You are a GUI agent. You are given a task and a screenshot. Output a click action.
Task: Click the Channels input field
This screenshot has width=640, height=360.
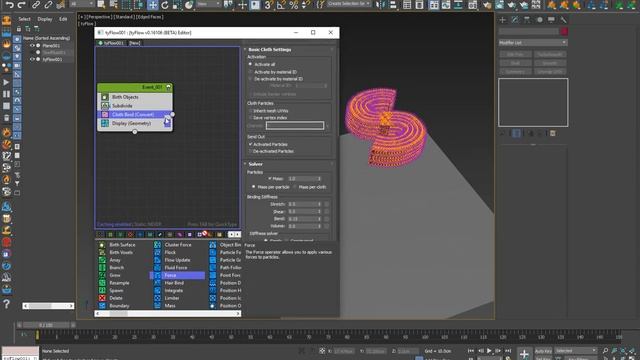click(295, 126)
